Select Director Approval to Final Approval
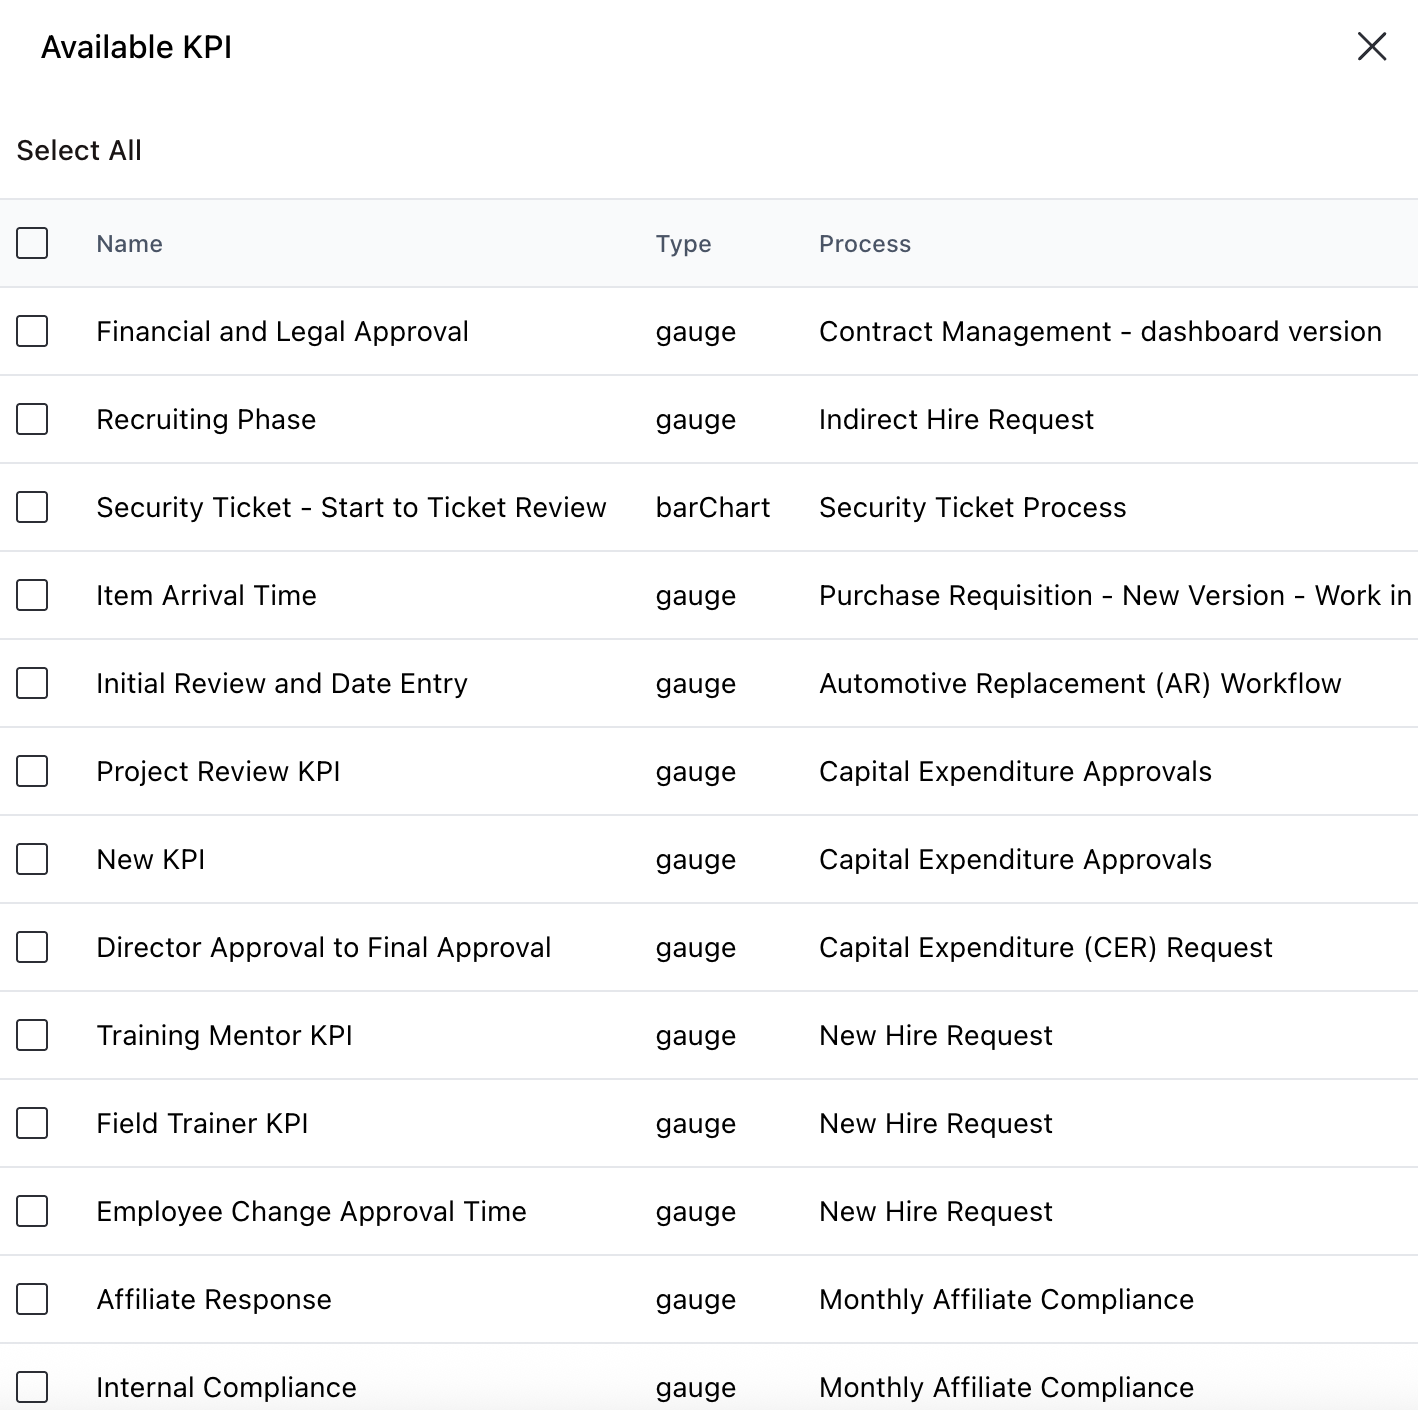Screen dimensions: 1418x1410 (x=31, y=947)
